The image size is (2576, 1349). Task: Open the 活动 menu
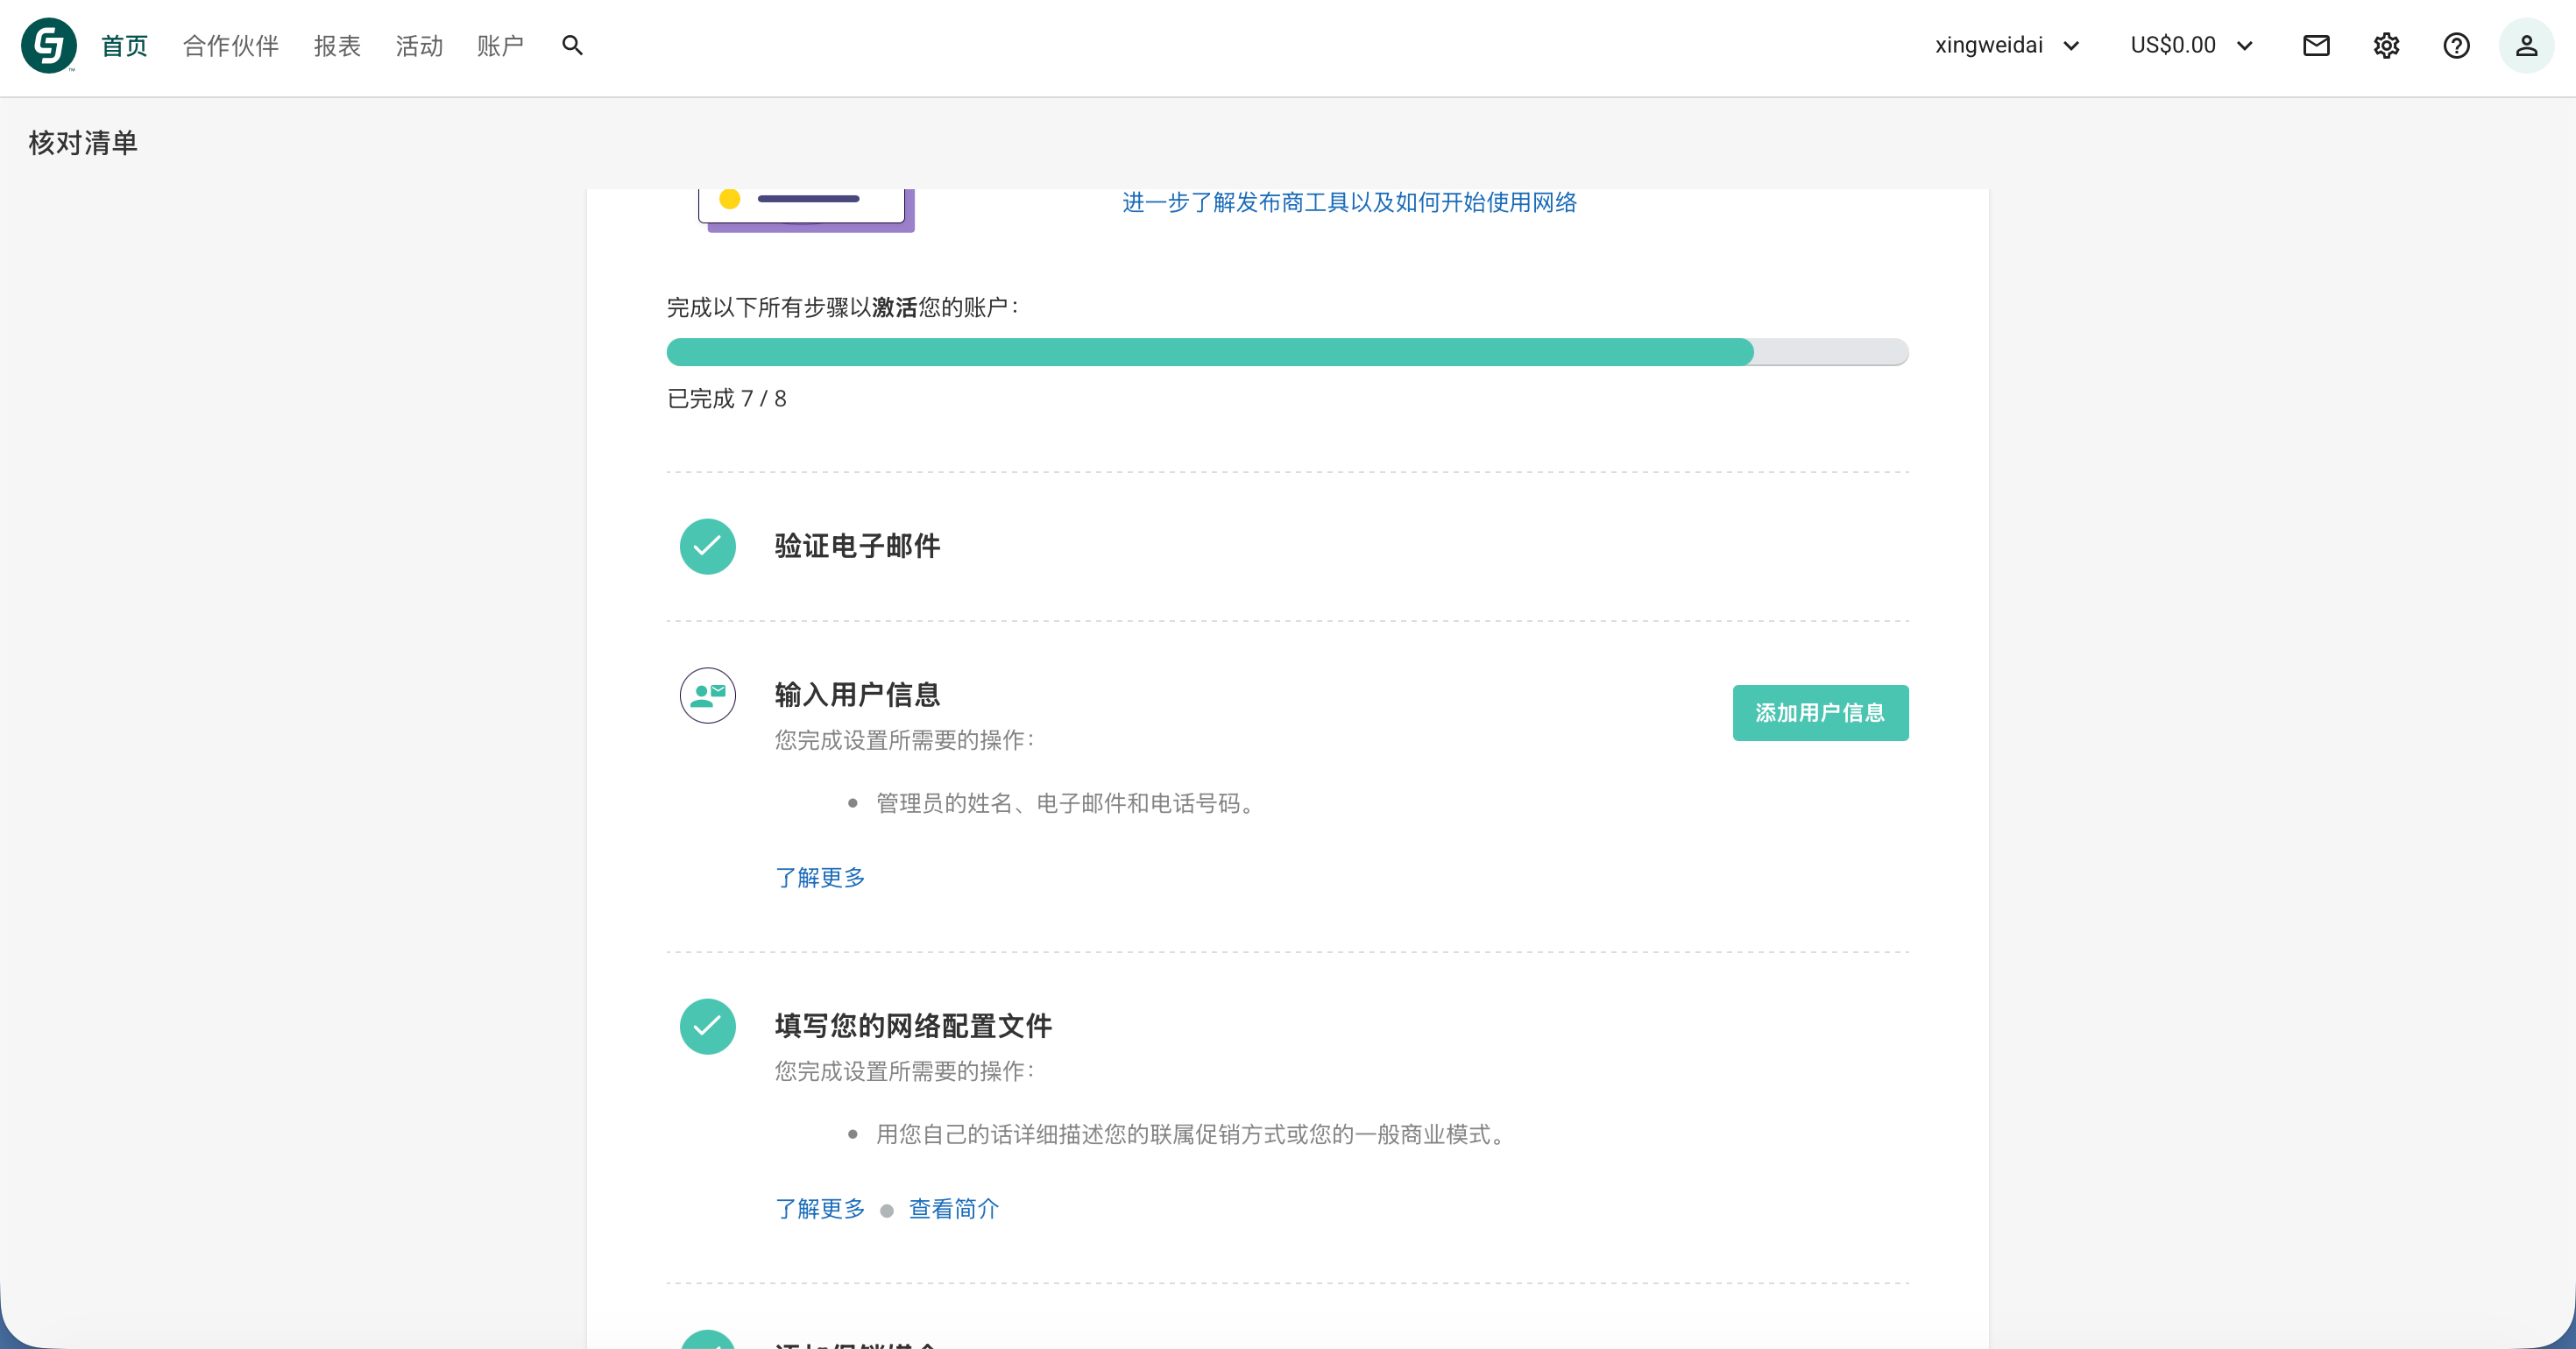click(419, 46)
